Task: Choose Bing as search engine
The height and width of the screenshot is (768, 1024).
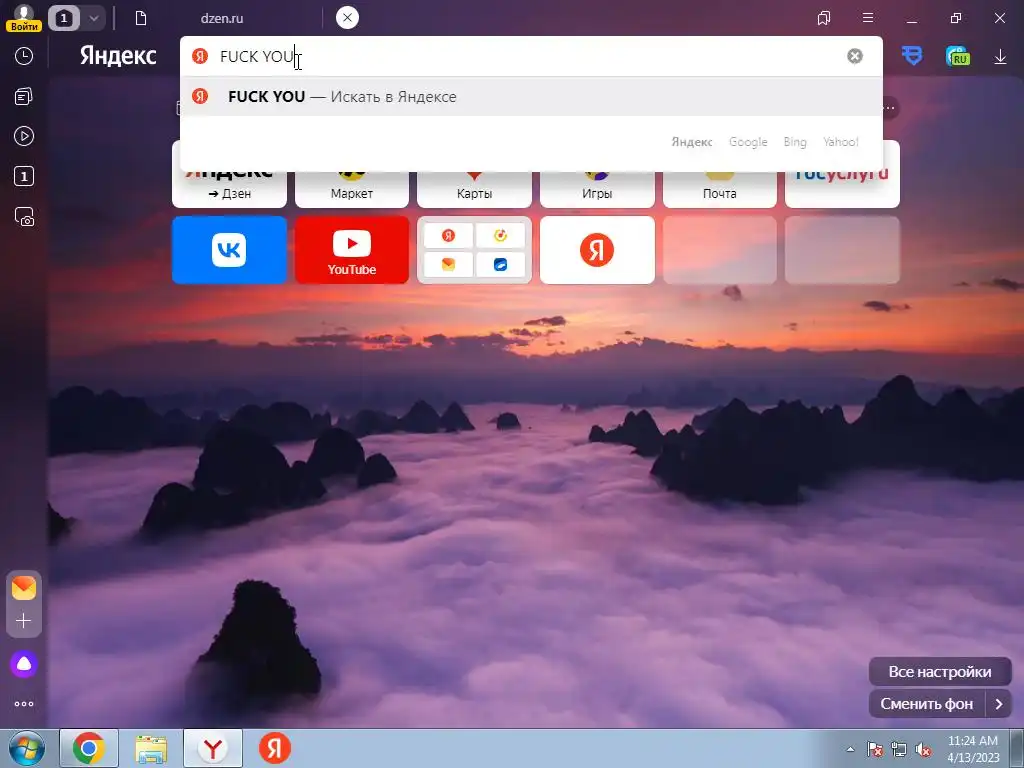Action: (x=795, y=142)
